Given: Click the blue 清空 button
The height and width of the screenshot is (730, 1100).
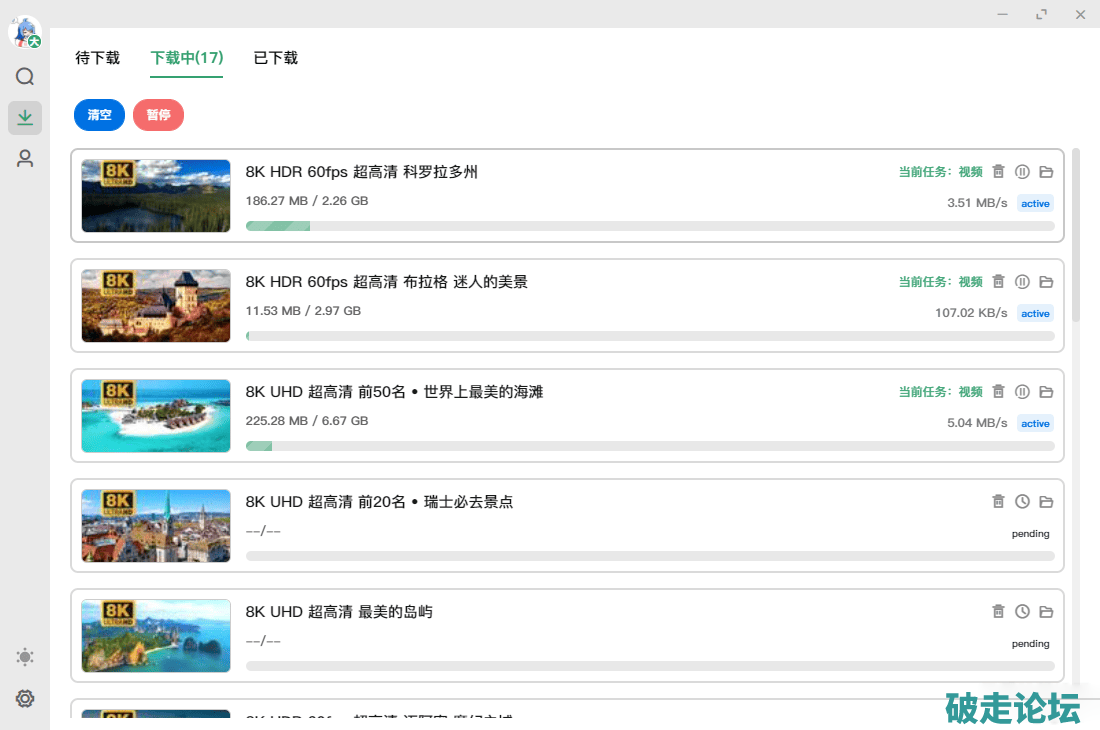Looking at the screenshot, I should (99, 115).
